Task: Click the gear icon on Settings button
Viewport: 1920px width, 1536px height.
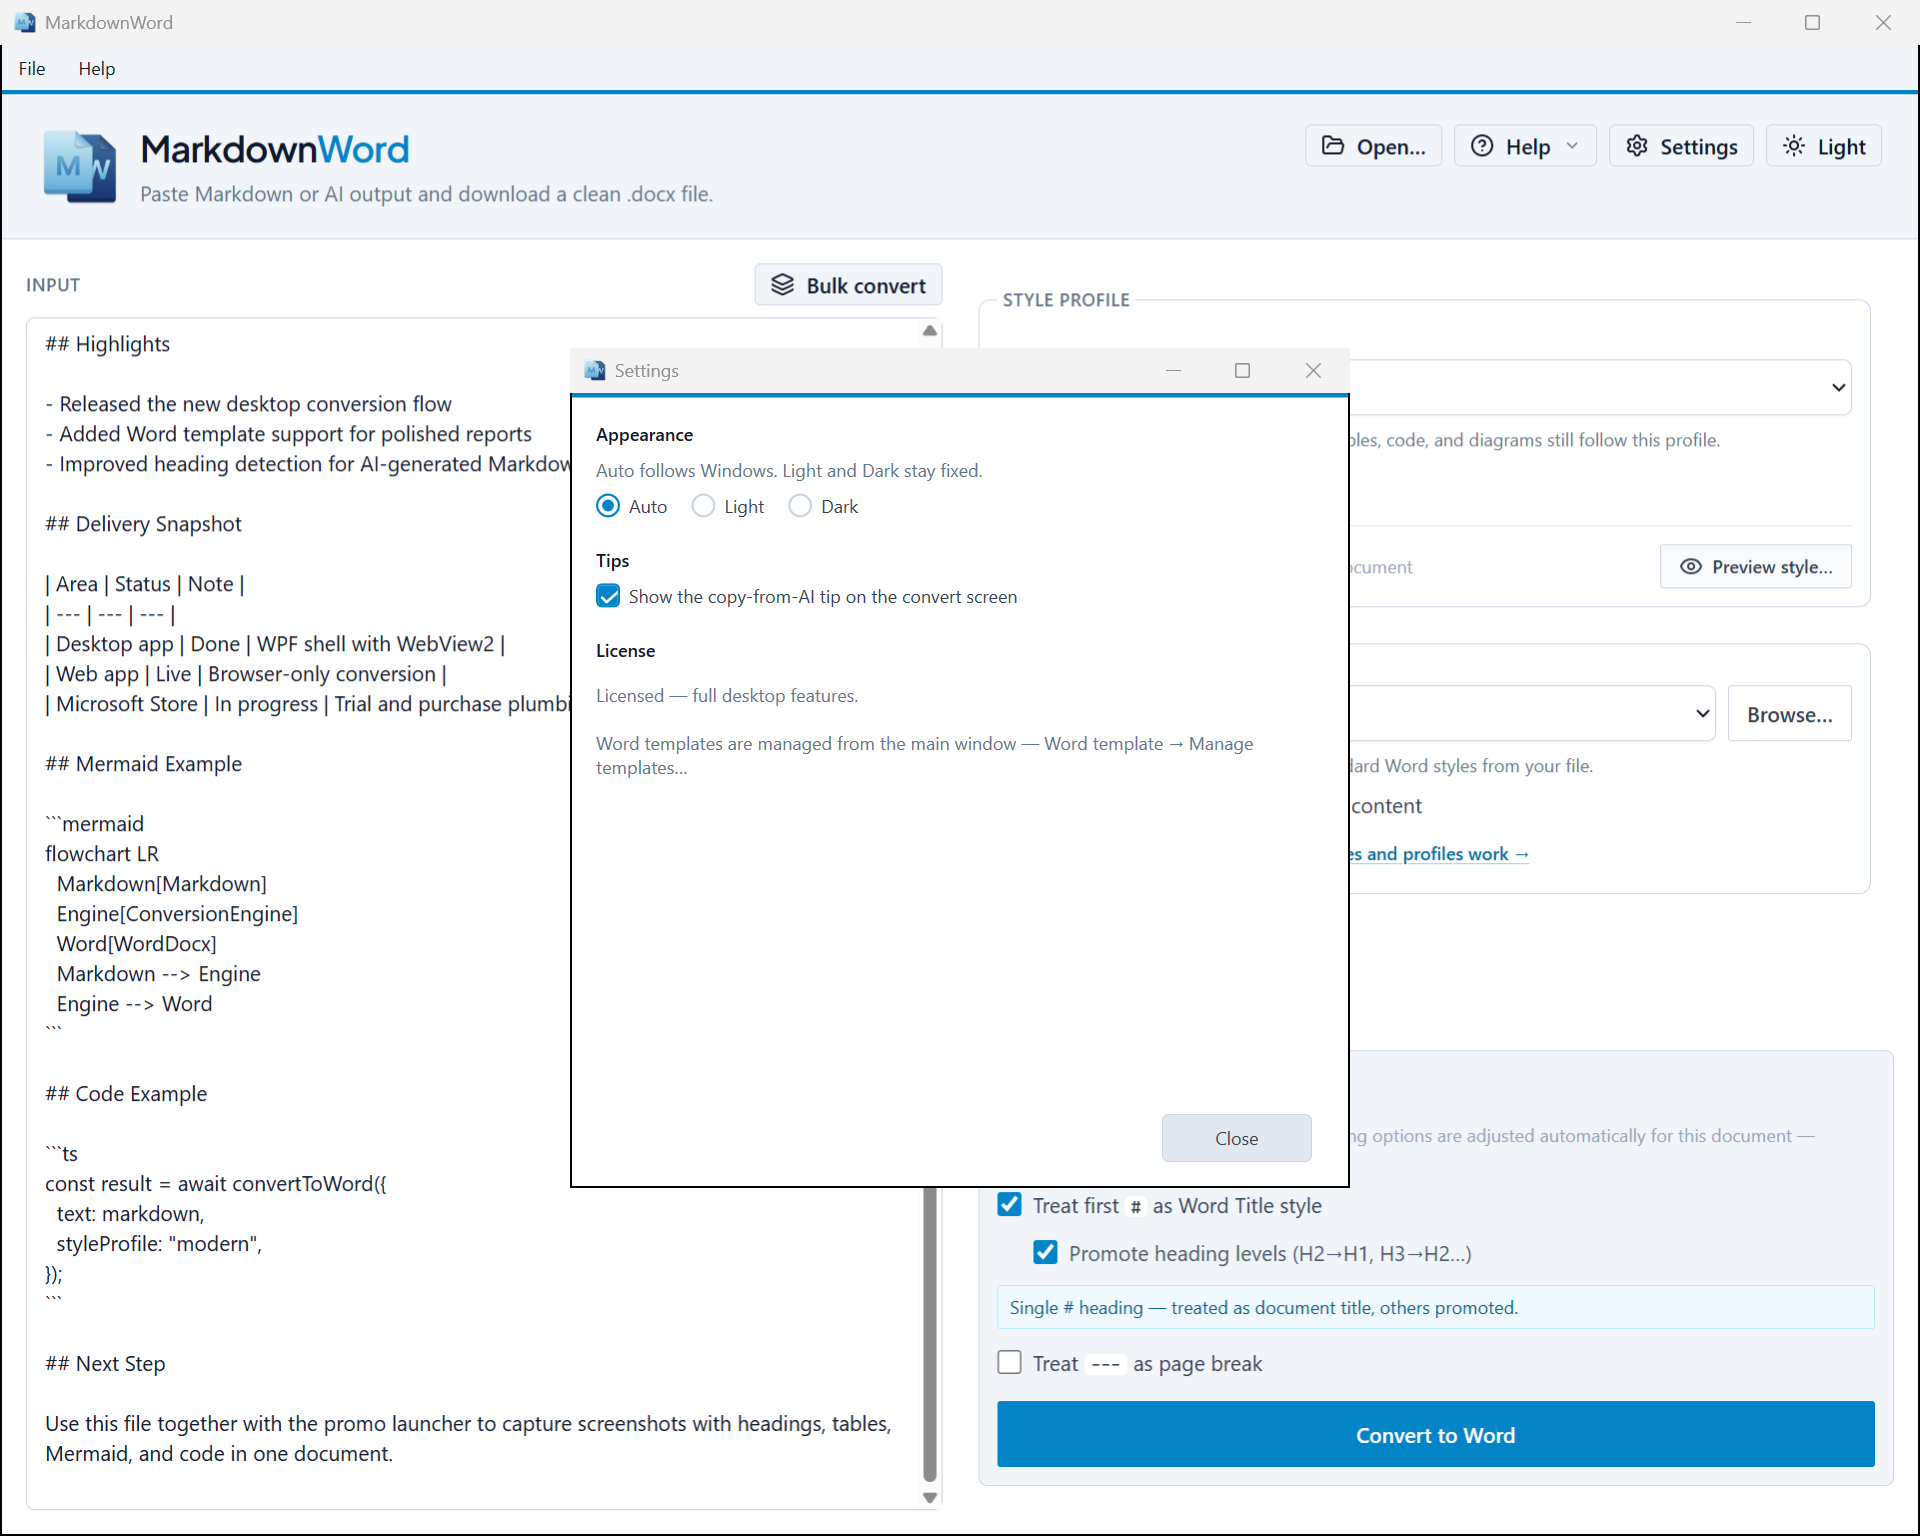Action: [x=1637, y=146]
